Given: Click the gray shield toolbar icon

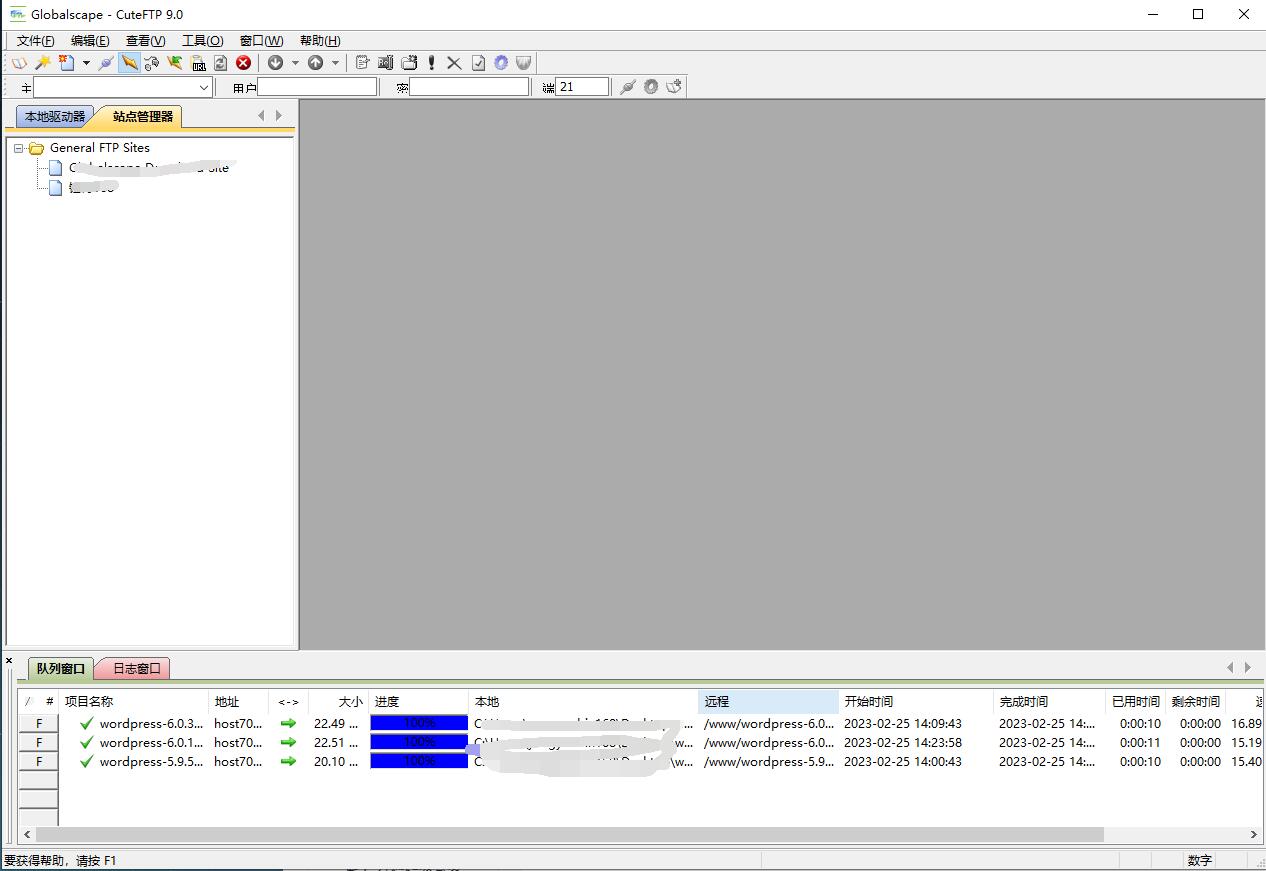Looking at the screenshot, I should [x=524, y=63].
